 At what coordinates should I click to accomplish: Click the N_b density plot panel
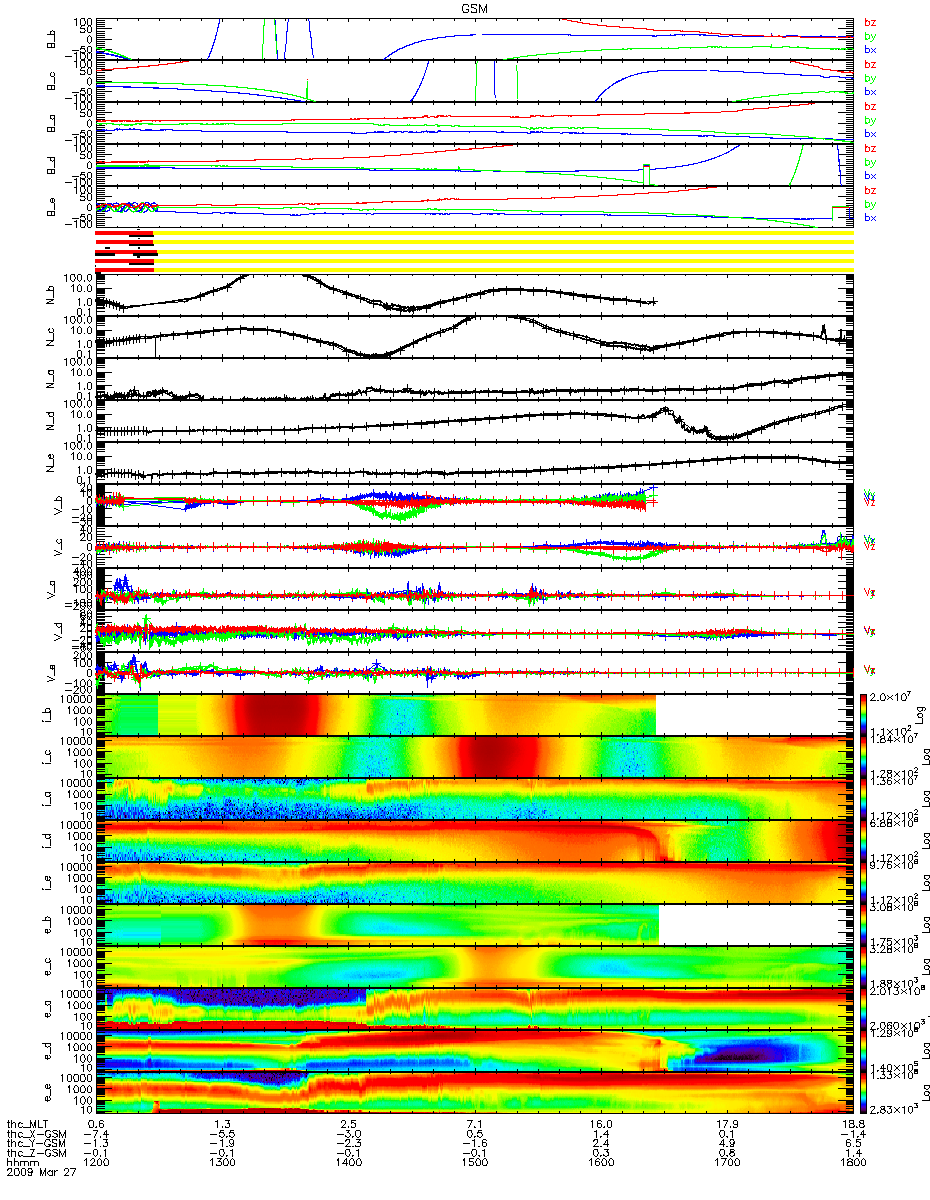(x=474, y=296)
